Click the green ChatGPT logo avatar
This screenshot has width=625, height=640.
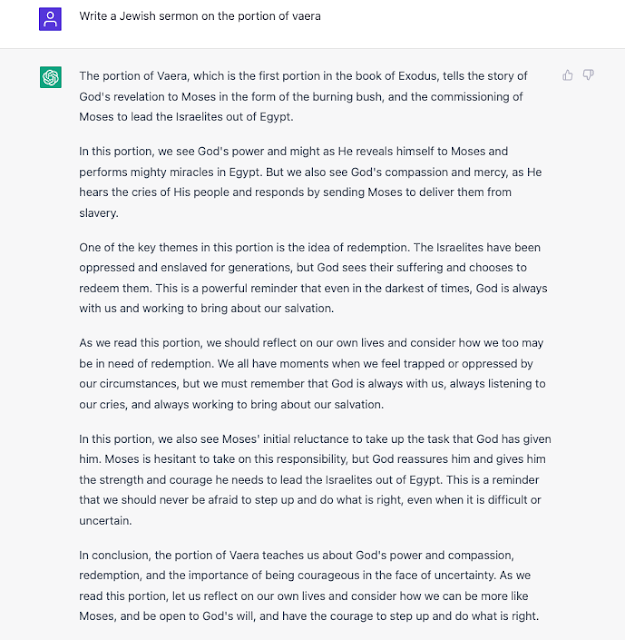51,77
